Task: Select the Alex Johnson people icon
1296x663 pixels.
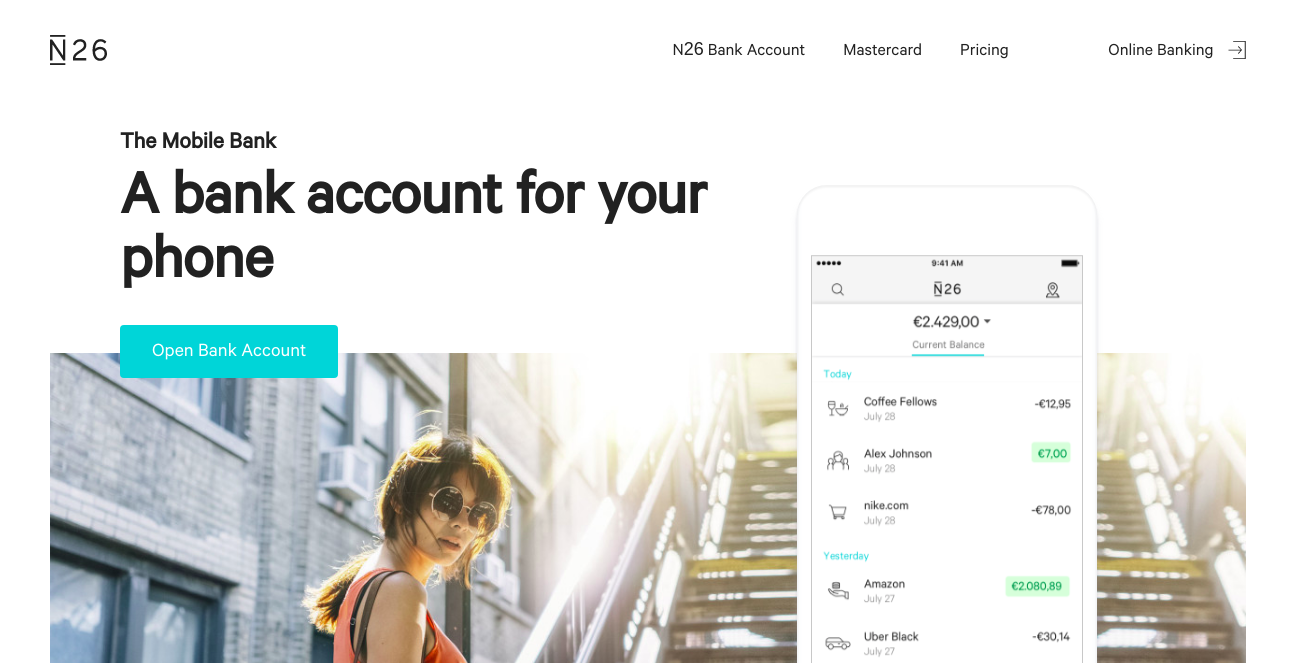Action: tap(838, 460)
